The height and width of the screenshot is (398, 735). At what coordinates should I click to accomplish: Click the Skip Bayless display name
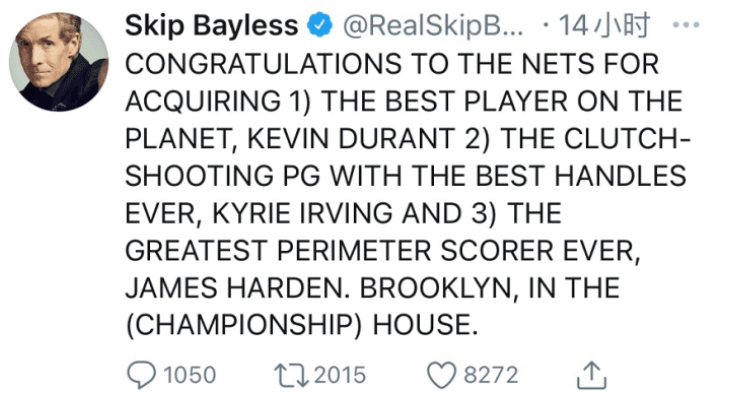tap(211, 25)
